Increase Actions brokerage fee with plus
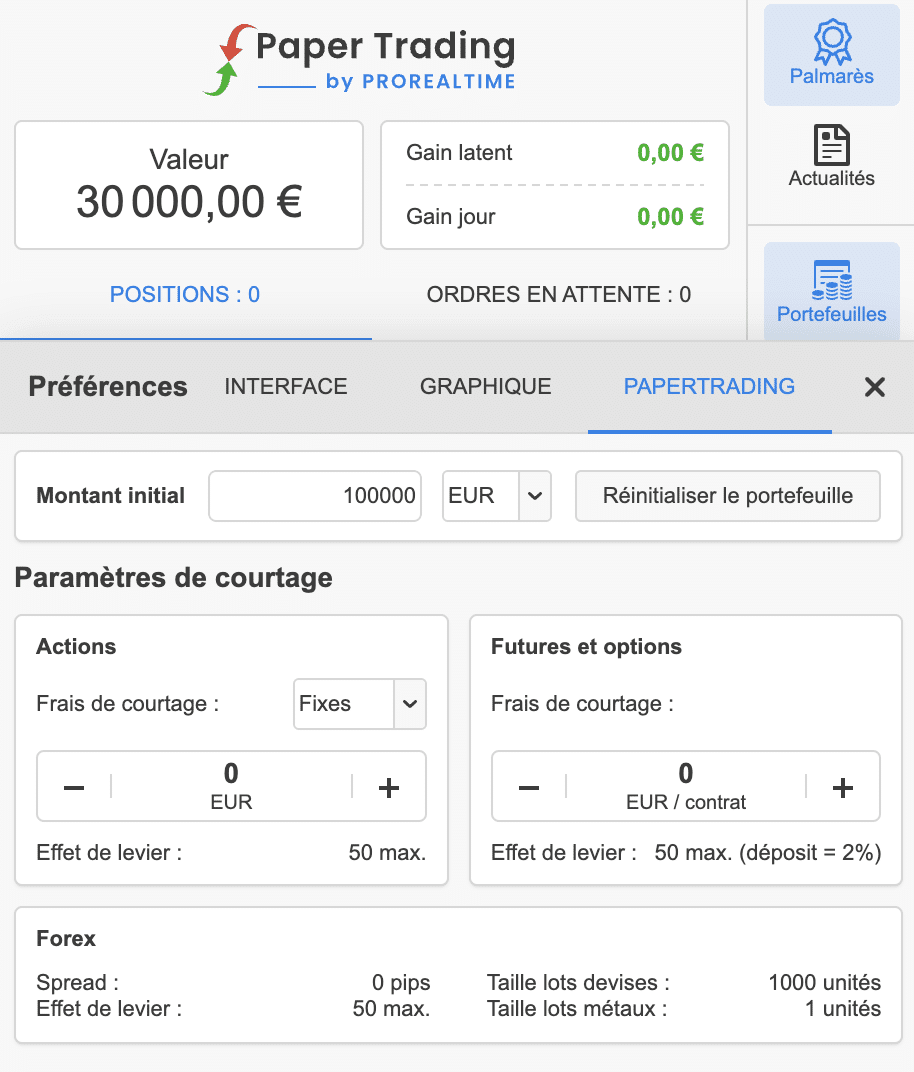The image size is (914, 1072). (x=389, y=788)
